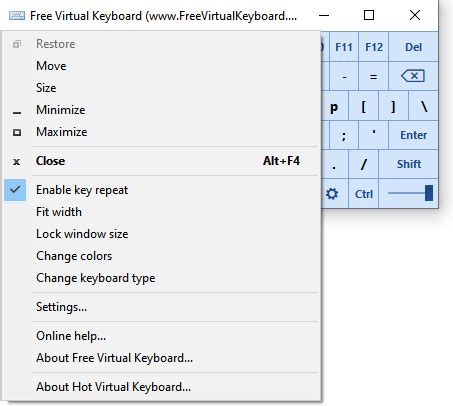
Task: Tap the forward slash key
Action: click(364, 164)
